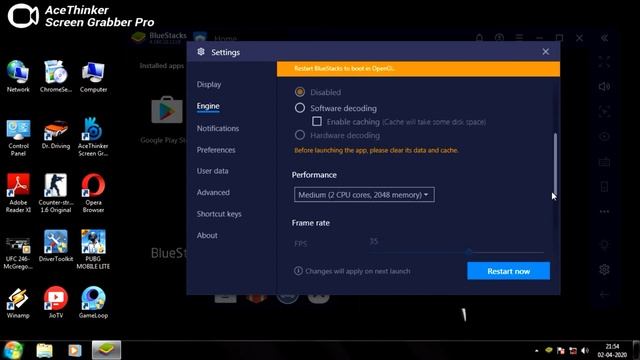The image size is (640, 360).
Task: Click the Settings panel scrollbar
Action: pos(555,163)
